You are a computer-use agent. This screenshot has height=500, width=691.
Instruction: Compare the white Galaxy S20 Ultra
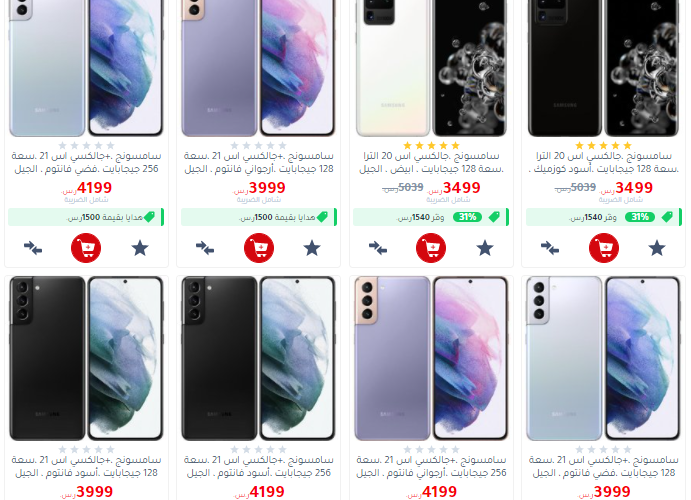point(378,248)
